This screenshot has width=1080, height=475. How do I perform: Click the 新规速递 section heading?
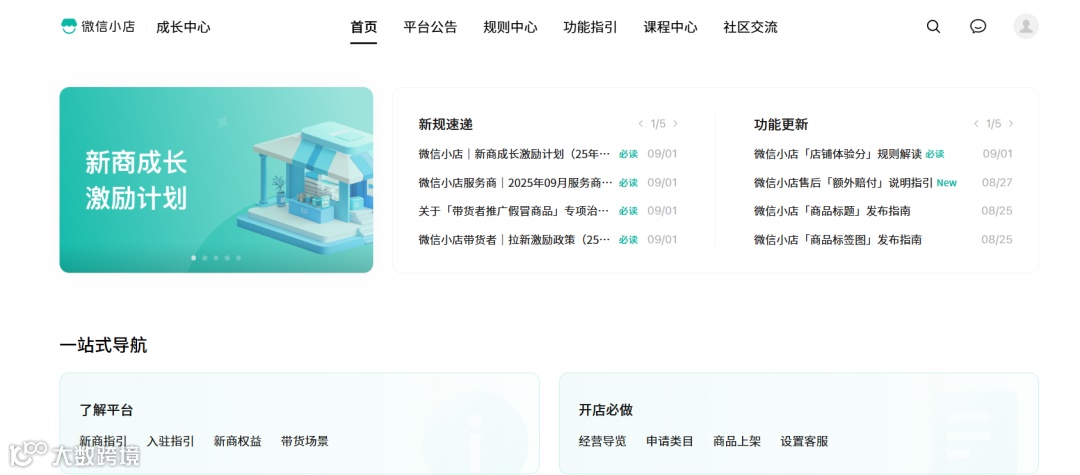point(446,125)
